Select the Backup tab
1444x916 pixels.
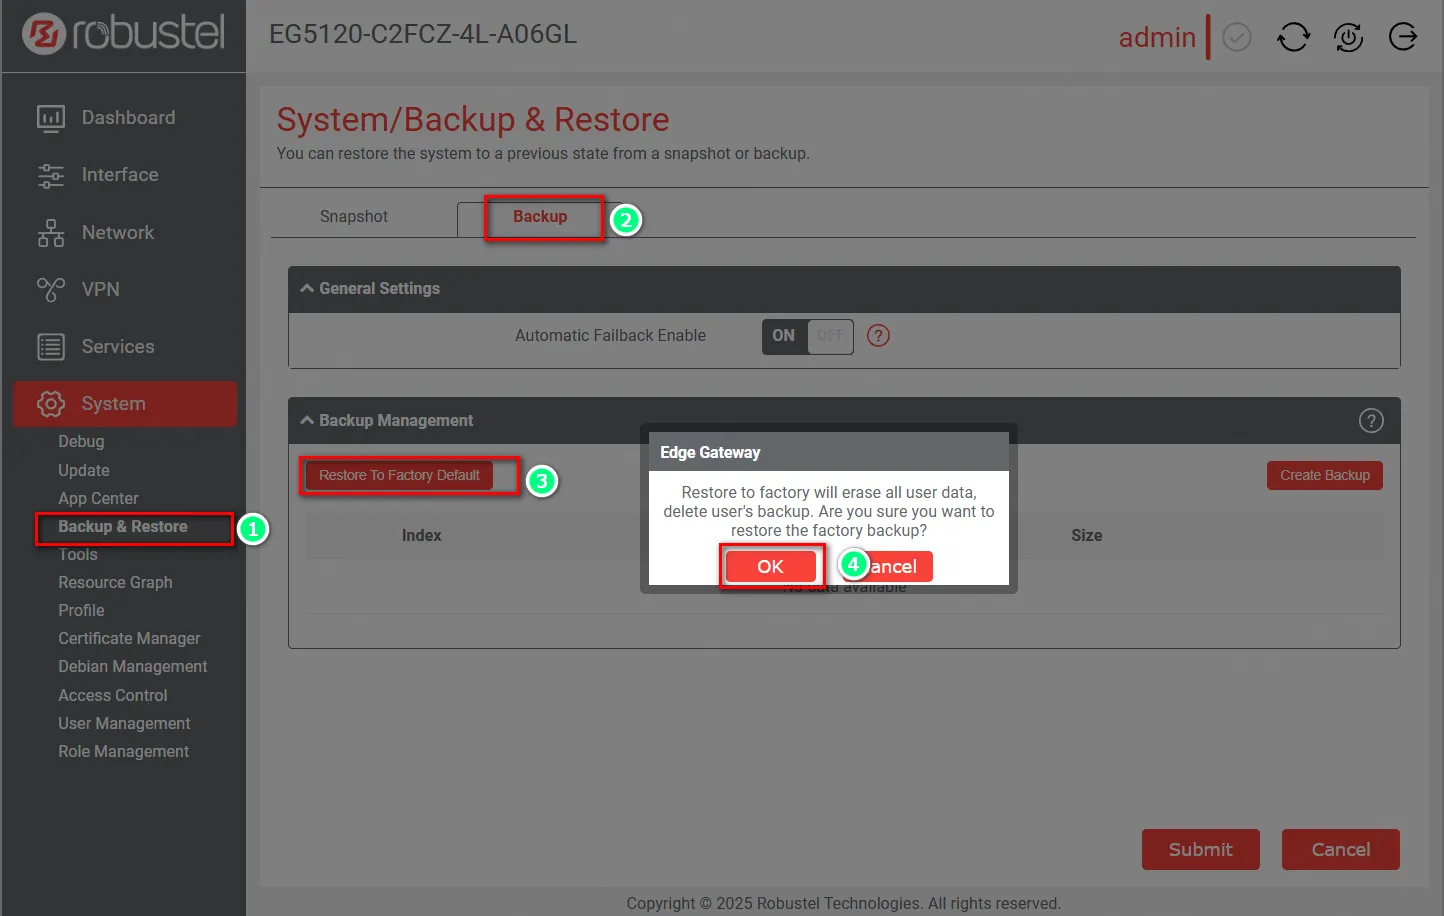click(x=540, y=217)
